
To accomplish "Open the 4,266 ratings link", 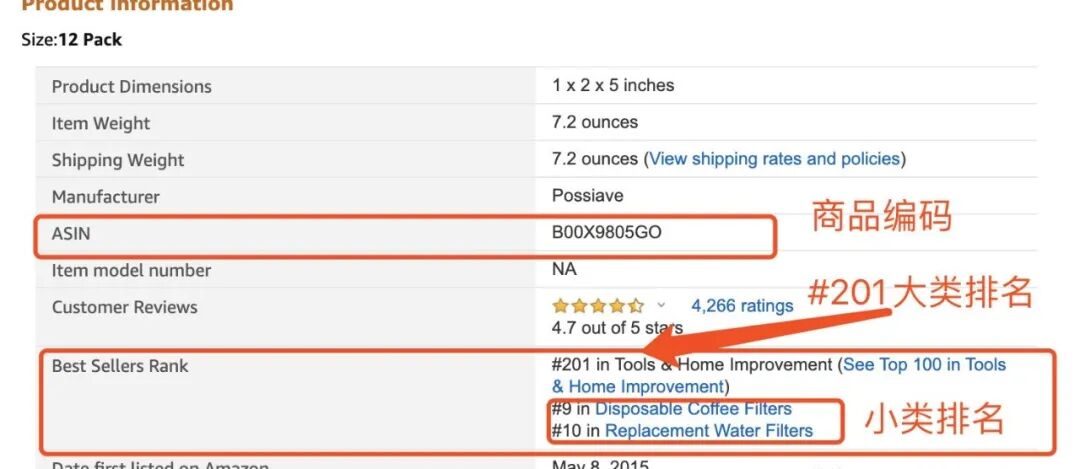I will (x=741, y=306).
